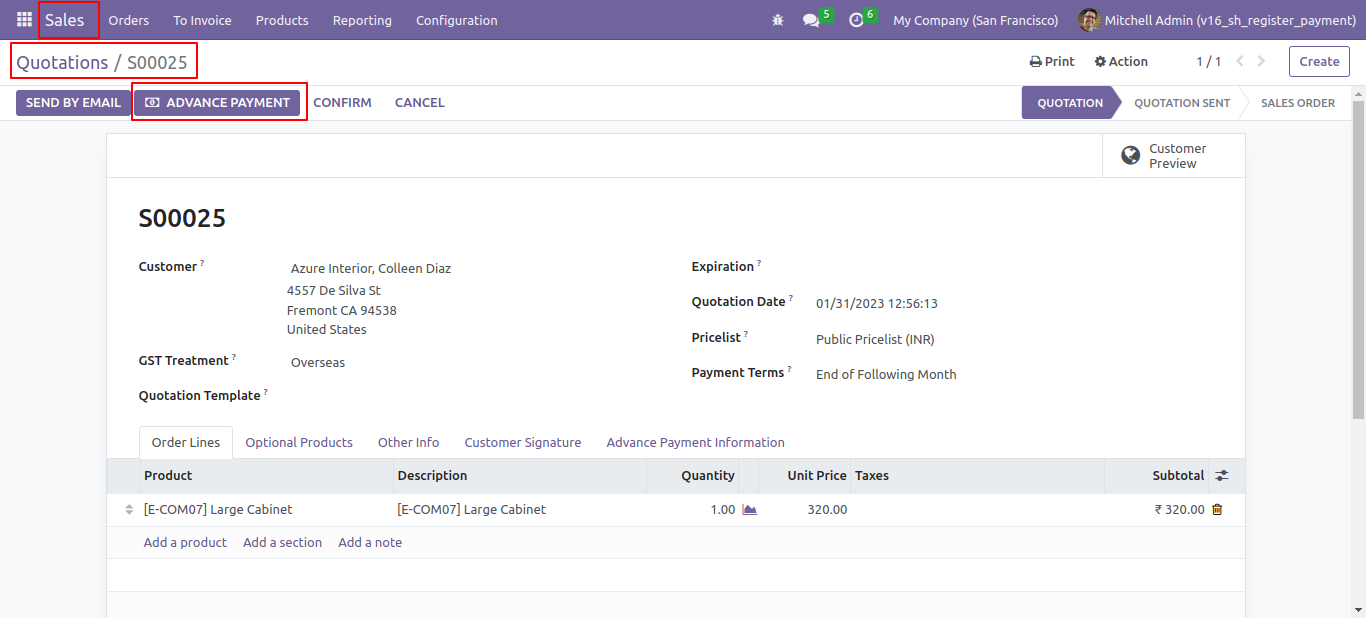Click Pricelist field Public Pricelist (INR)

[875, 339]
